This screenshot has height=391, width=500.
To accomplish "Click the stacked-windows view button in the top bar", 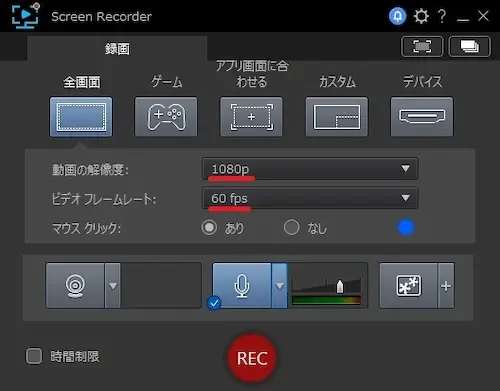I will (470, 47).
